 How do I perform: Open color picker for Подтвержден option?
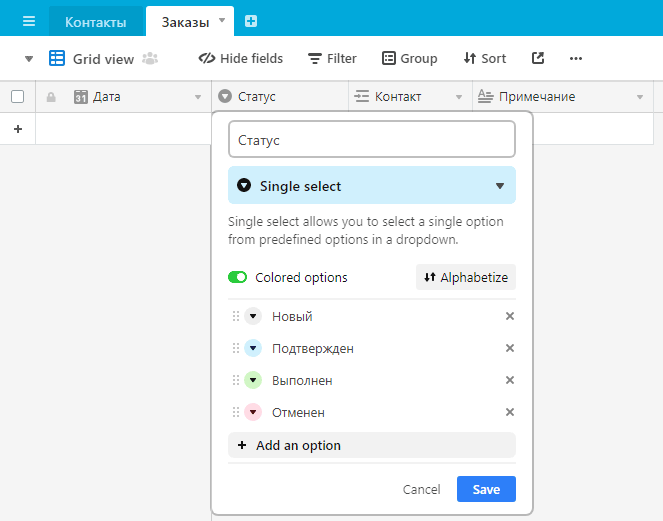[x=253, y=348]
